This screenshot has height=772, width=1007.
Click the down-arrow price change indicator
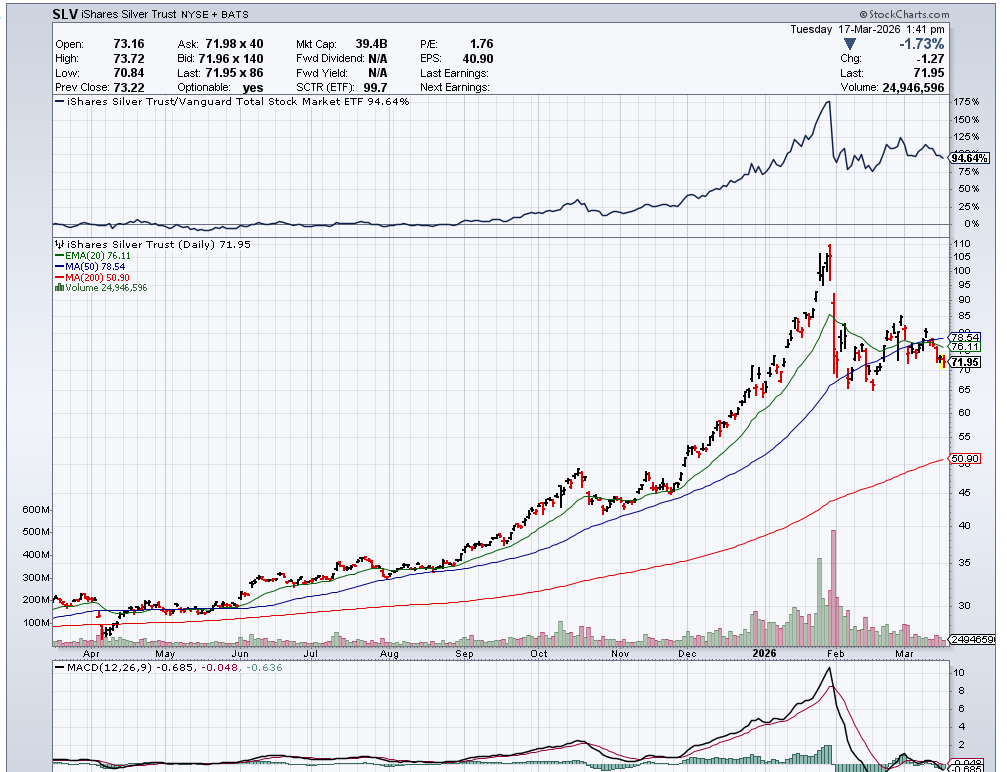[x=850, y=44]
